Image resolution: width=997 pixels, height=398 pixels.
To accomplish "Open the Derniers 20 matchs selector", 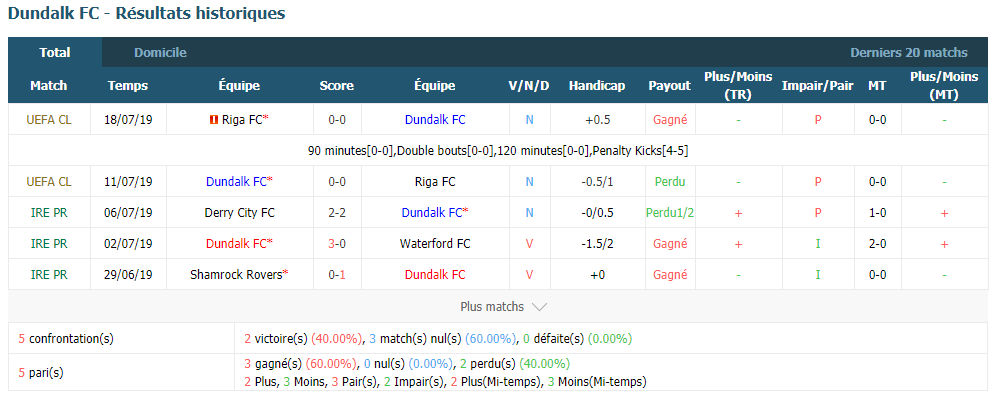I will click(x=909, y=53).
